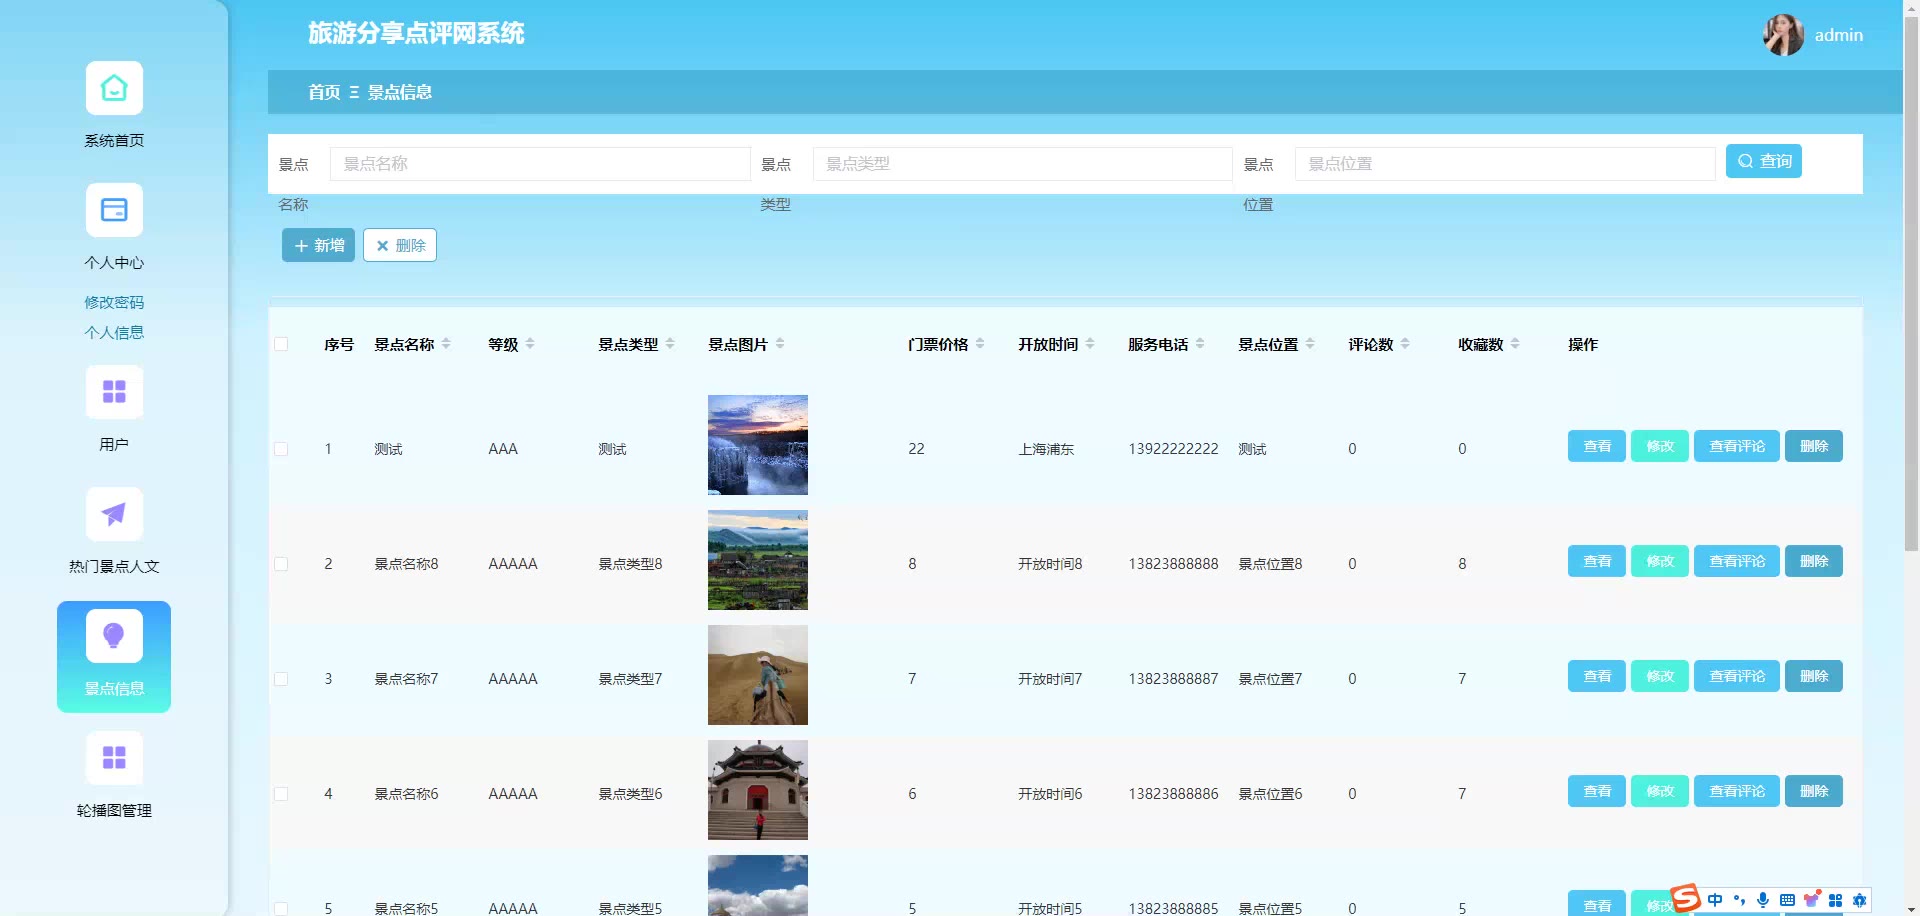Click the admin avatar picture
Viewport: 1920px width, 916px height.
click(x=1783, y=35)
